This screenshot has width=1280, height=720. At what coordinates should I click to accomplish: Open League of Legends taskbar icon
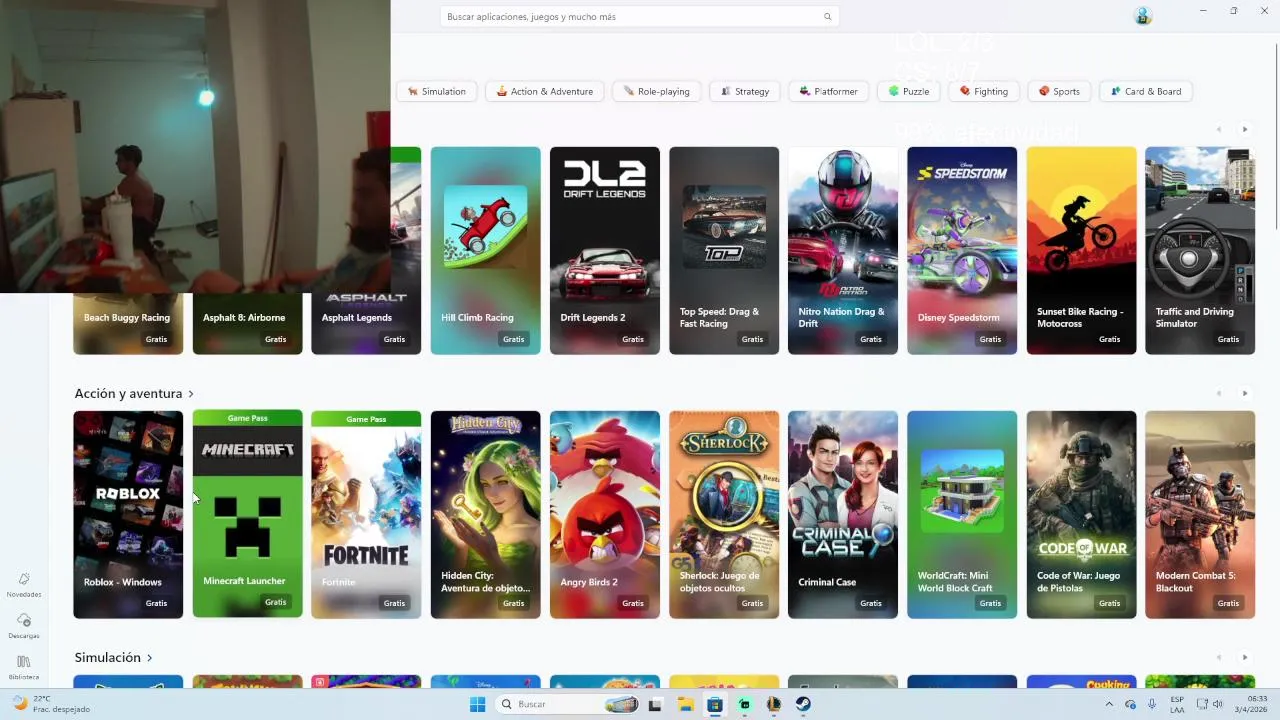(x=773, y=704)
